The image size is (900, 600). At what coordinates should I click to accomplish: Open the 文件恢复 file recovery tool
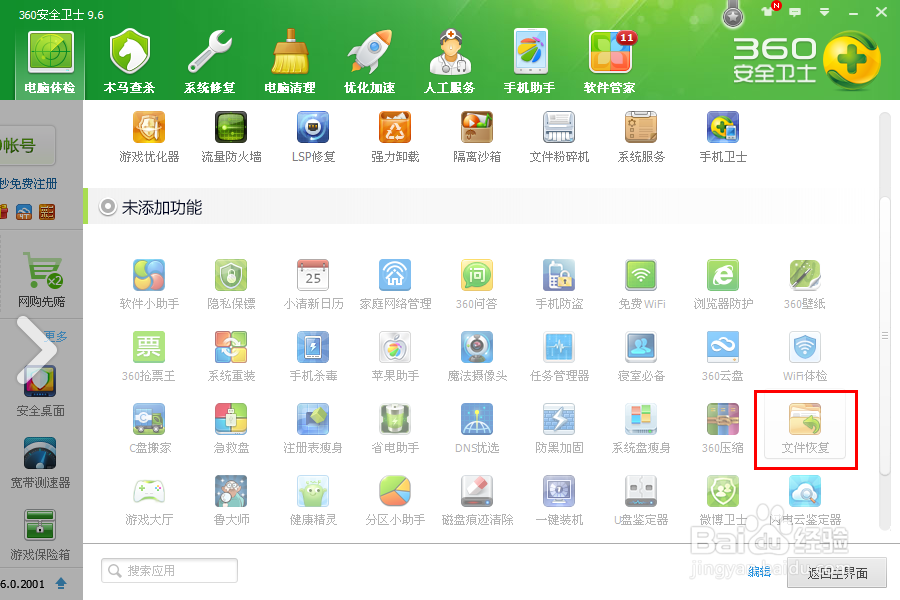tap(805, 429)
